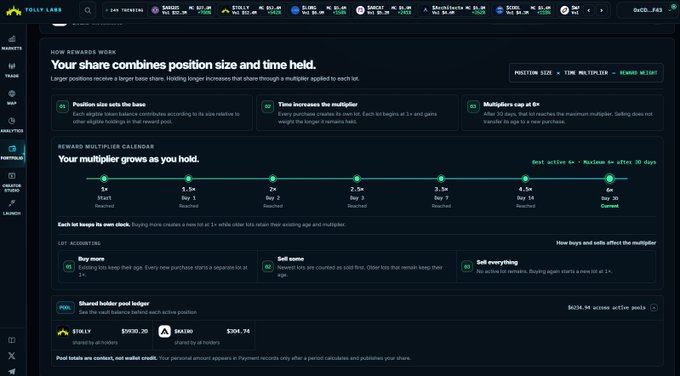680x376 pixels.
Task: Open Creator Studio from the sidebar
Action: (12, 182)
